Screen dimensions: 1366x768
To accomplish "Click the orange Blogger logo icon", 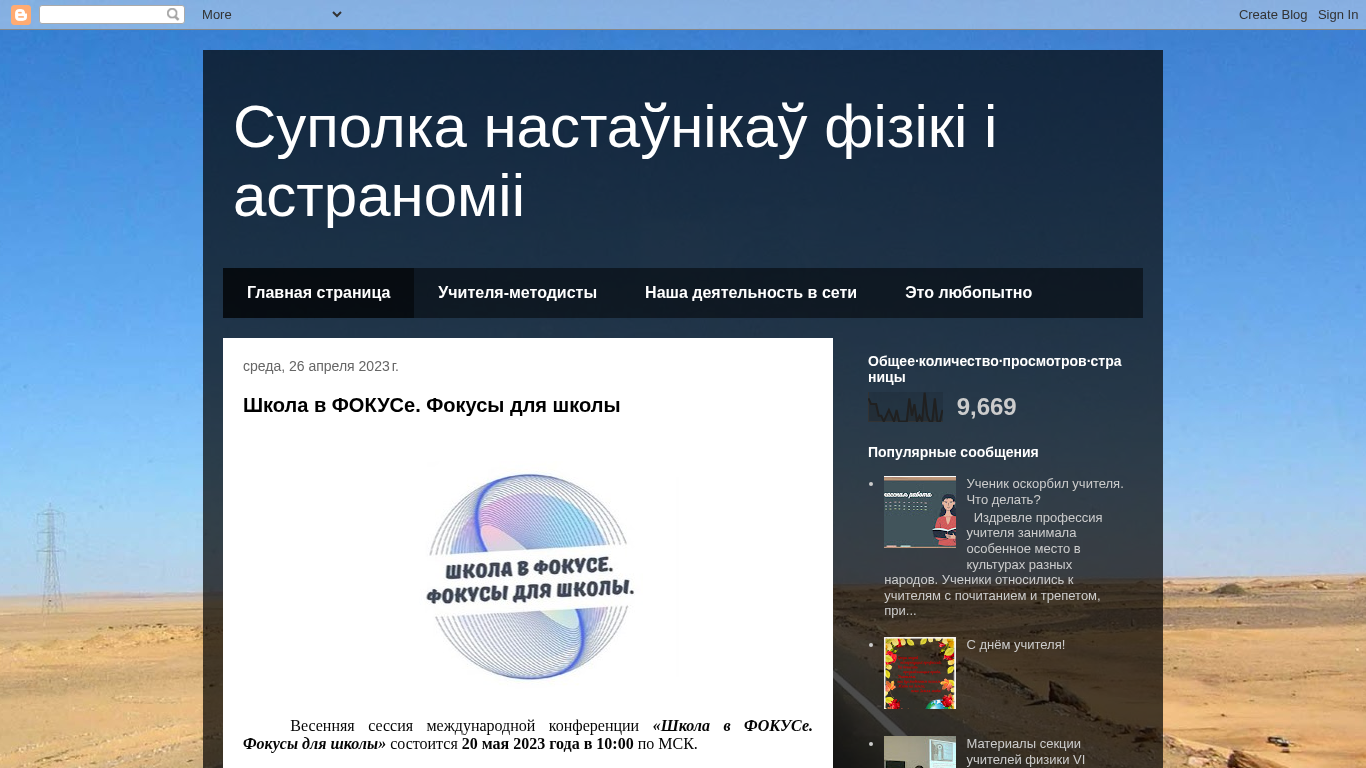I will click(x=21, y=15).
